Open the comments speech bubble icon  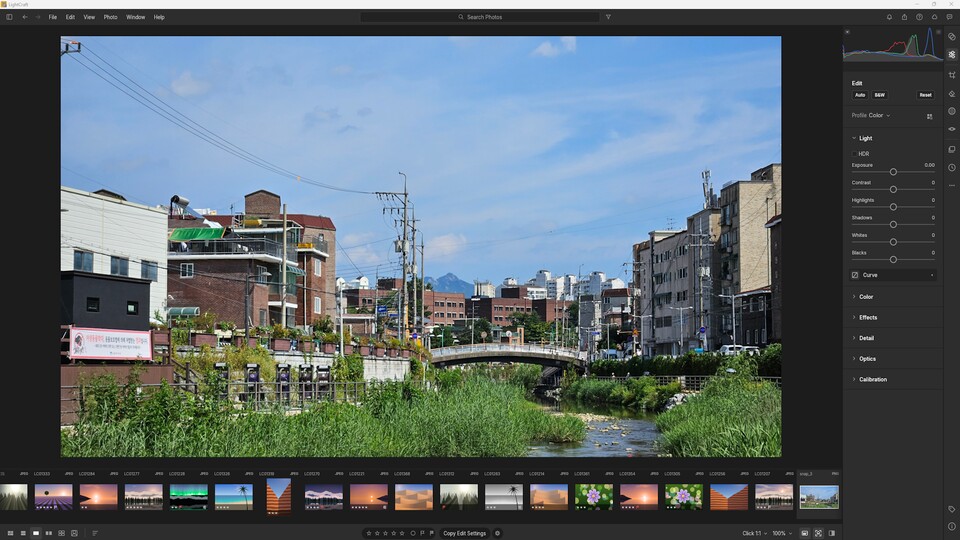[950, 17]
